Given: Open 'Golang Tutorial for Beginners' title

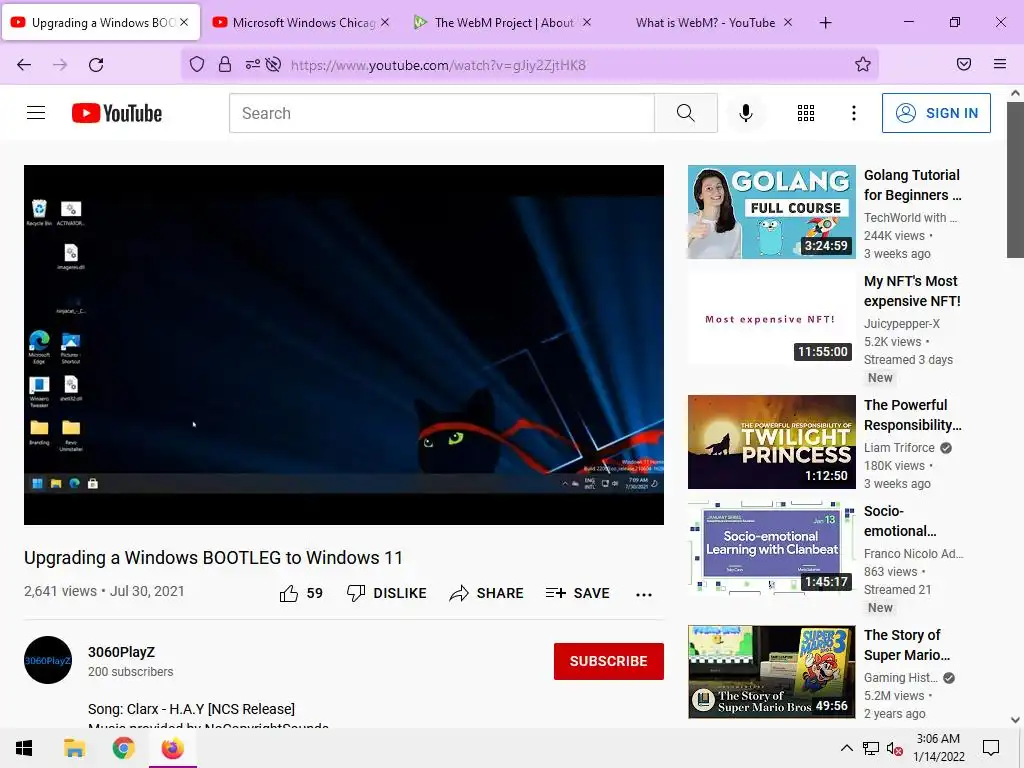Looking at the screenshot, I should (912, 185).
